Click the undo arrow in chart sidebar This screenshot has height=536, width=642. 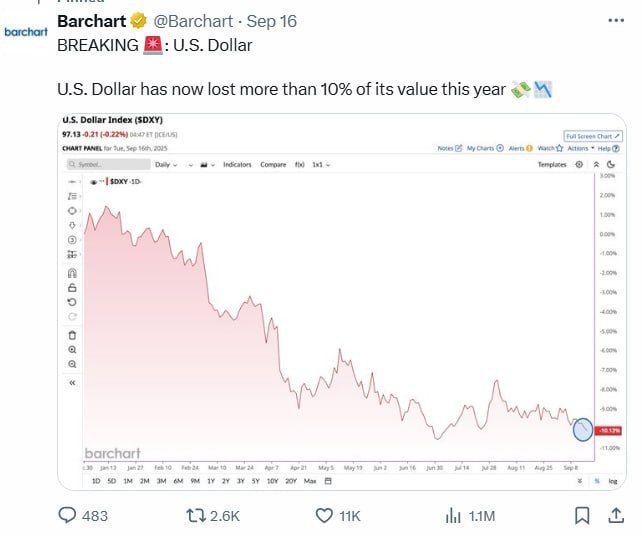tap(72, 302)
